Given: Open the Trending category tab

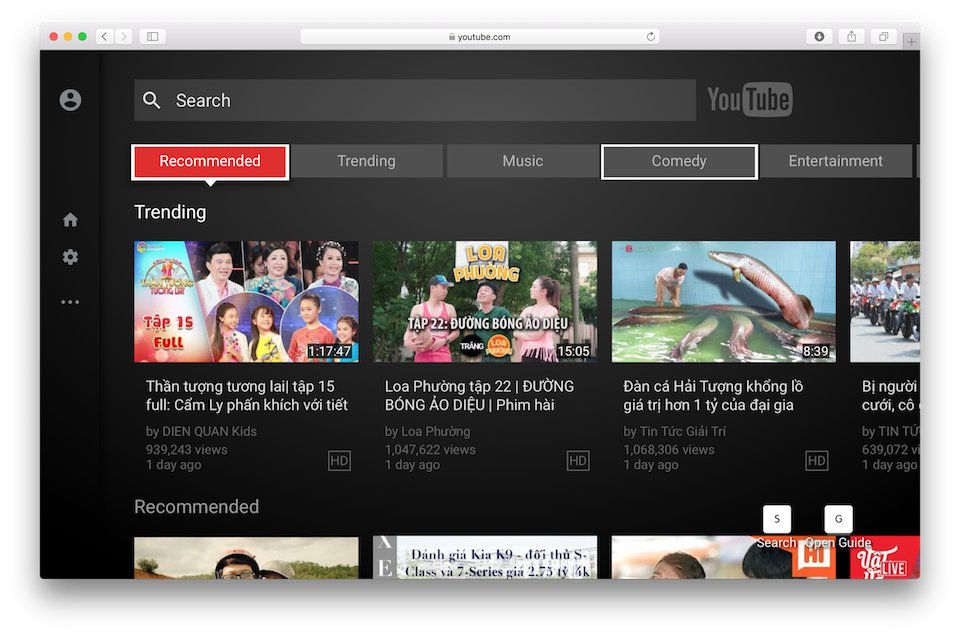Looking at the screenshot, I should coord(366,160).
